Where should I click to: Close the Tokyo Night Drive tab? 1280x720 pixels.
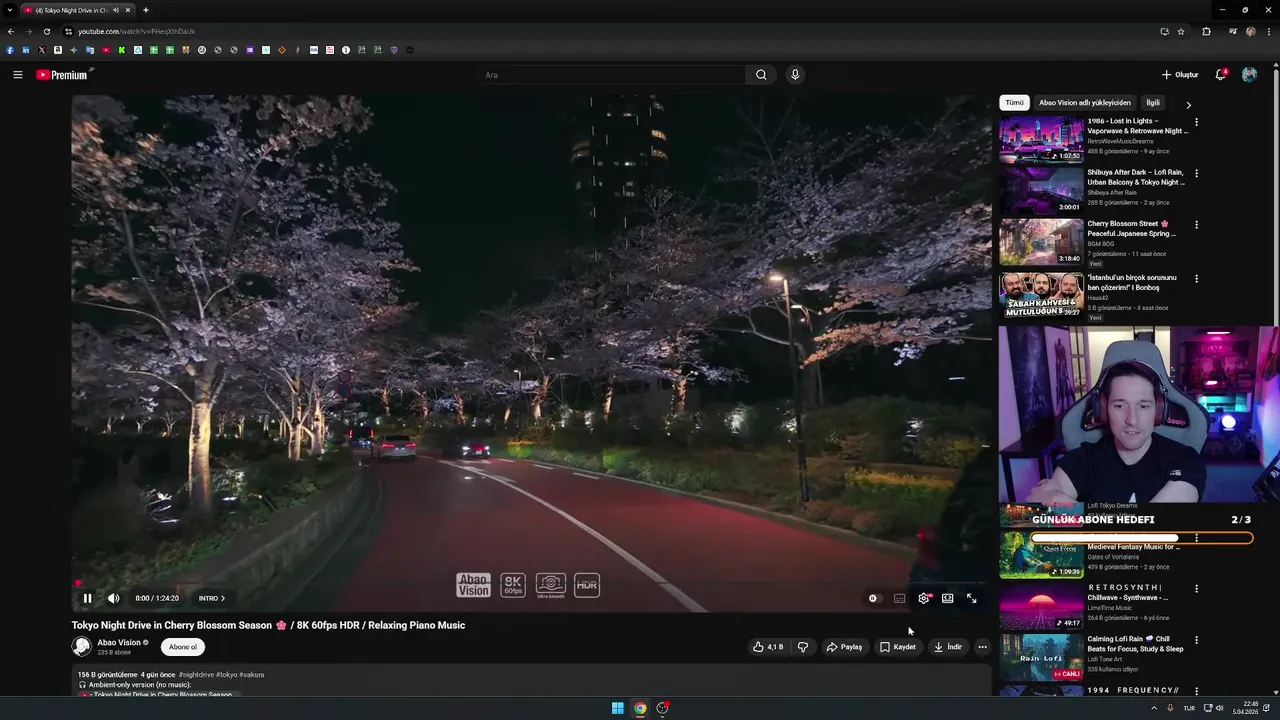coord(130,10)
